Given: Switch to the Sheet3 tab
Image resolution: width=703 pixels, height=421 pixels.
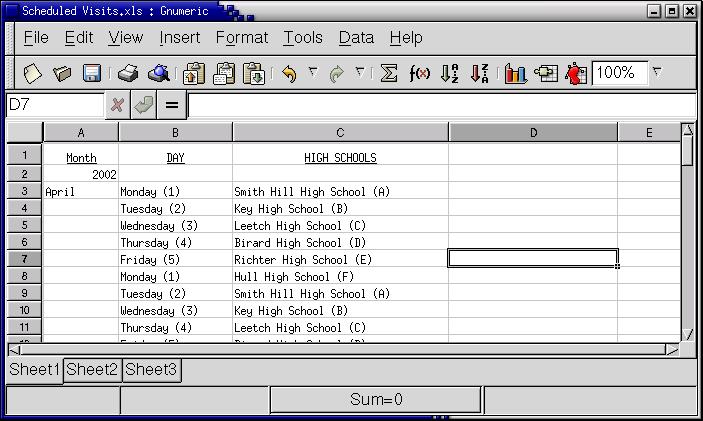Looking at the screenshot, I should (152, 370).
